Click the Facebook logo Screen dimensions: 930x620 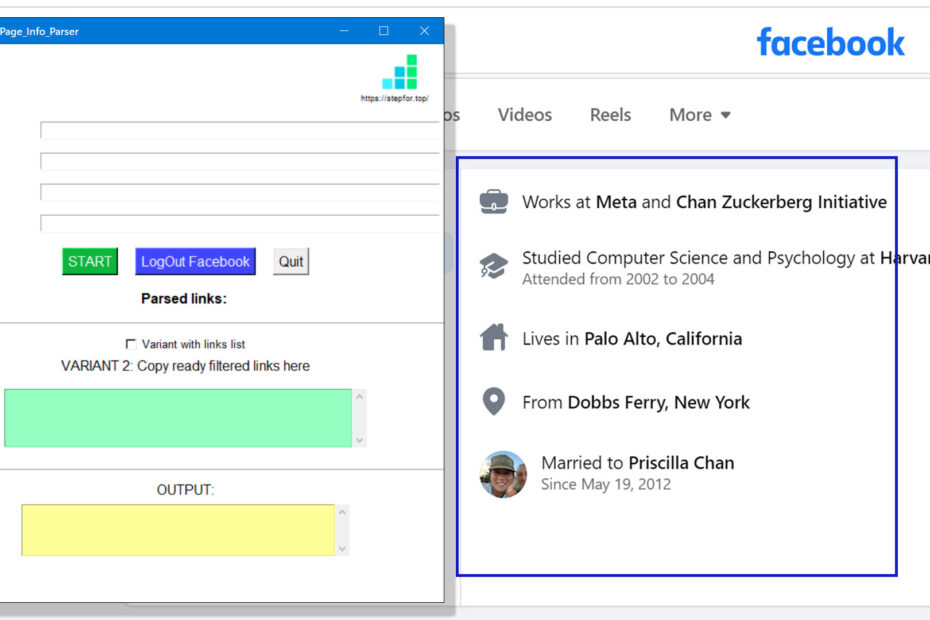[x=830, y=43]
